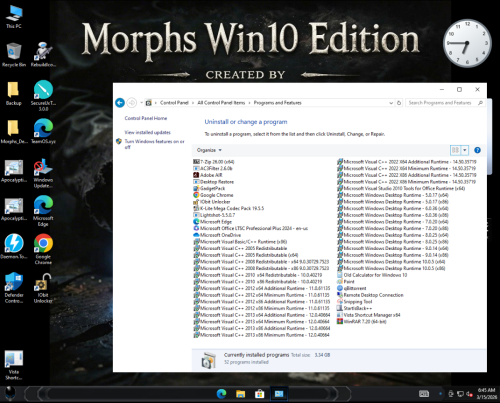Click All Control Panel Items breadcrumb
The image size is (500, 403).
click(221, 103)
